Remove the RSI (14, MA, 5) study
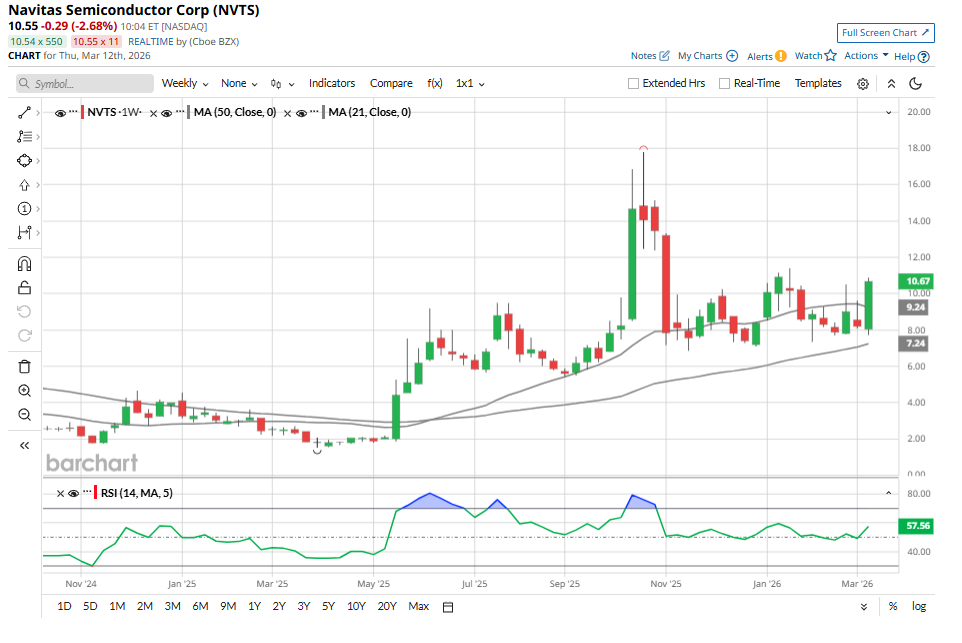The width and height of the screenshot is (962, 643). click(60, 494)
